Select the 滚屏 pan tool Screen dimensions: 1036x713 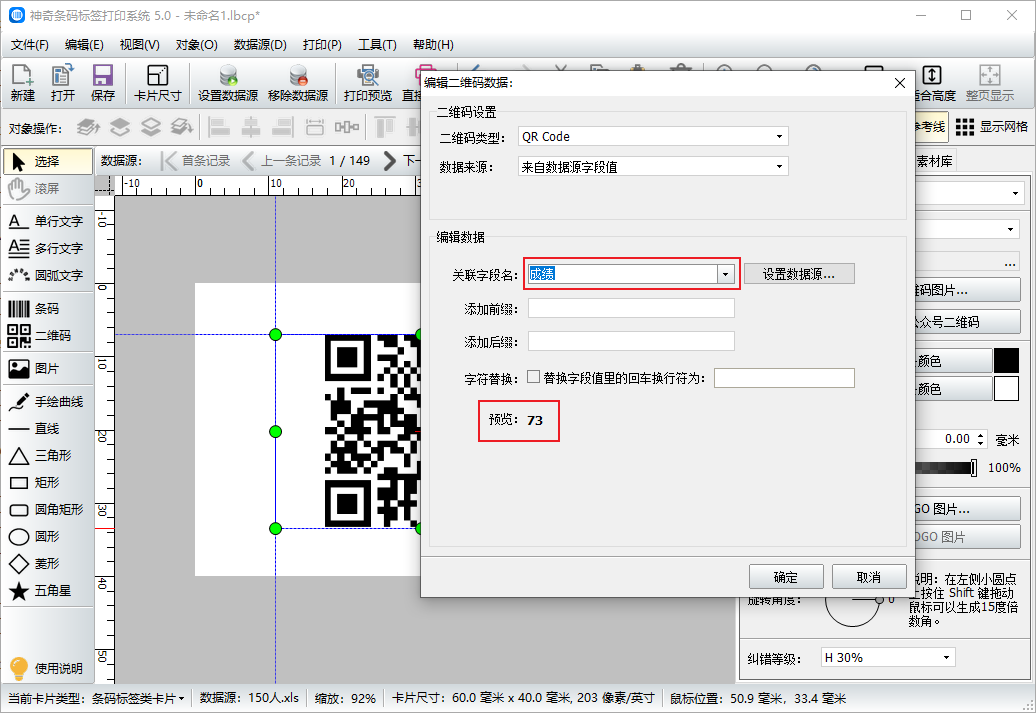(x=48, y=189)
